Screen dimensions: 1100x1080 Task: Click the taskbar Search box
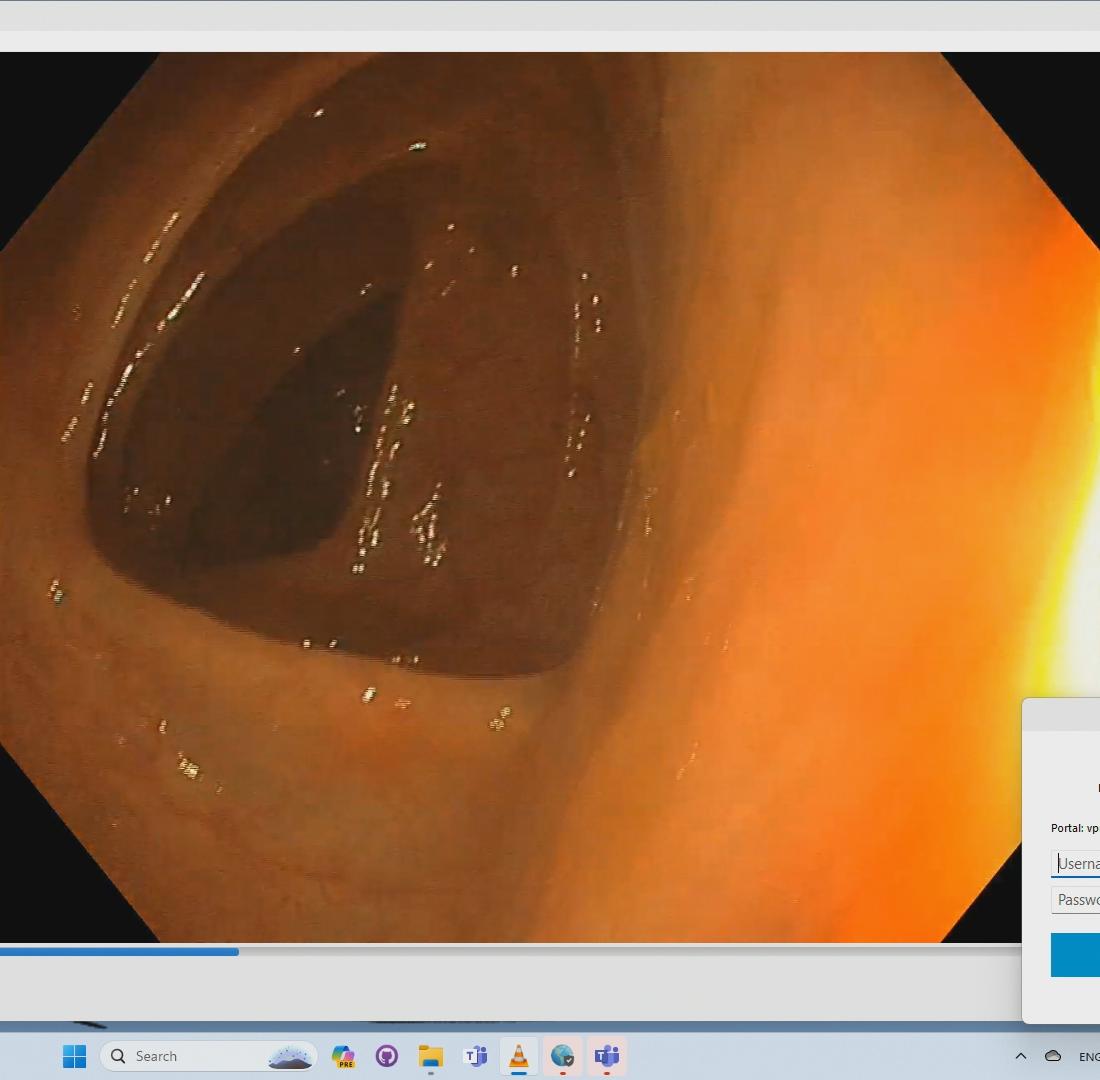click(x=208, y=1056)
